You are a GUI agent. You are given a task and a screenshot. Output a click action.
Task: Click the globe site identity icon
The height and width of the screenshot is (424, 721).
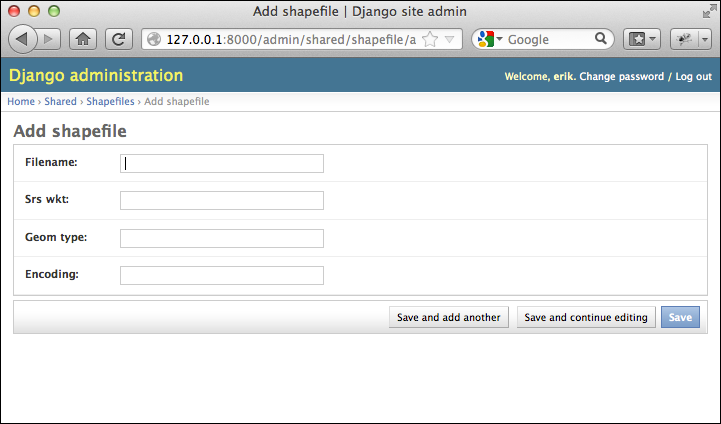pos(154,40)
